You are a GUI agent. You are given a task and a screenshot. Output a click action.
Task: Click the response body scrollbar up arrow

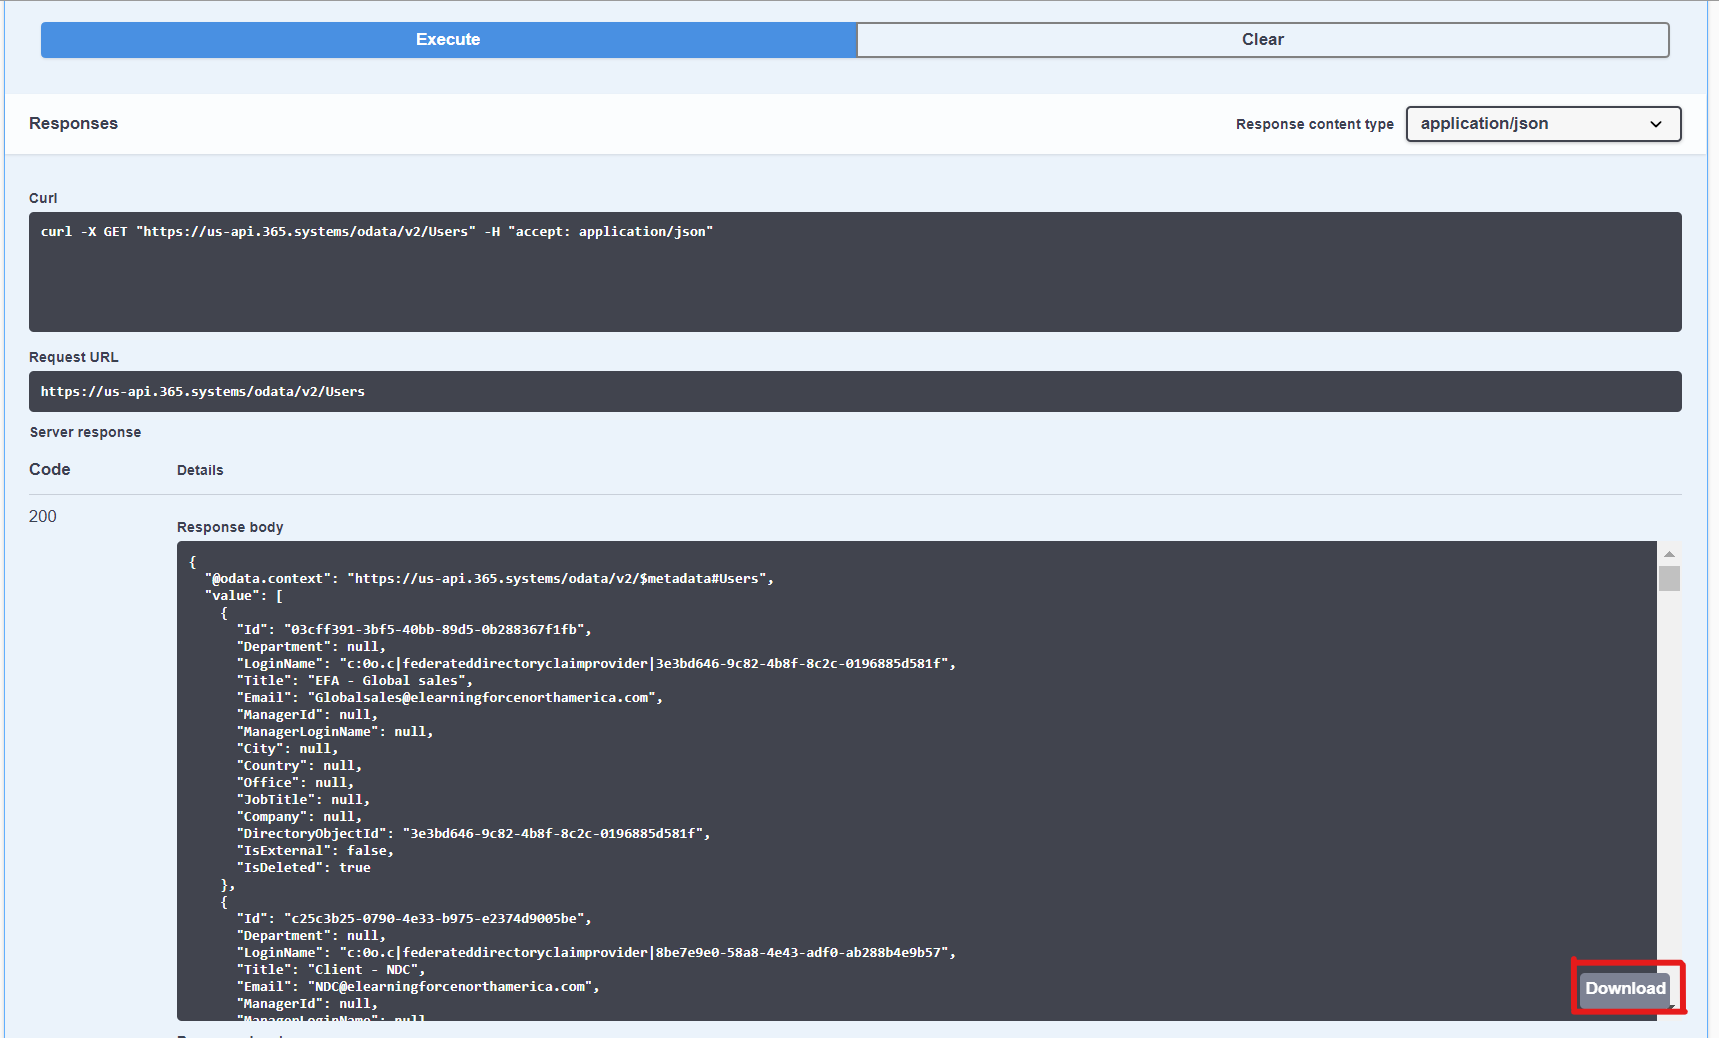1669,553
